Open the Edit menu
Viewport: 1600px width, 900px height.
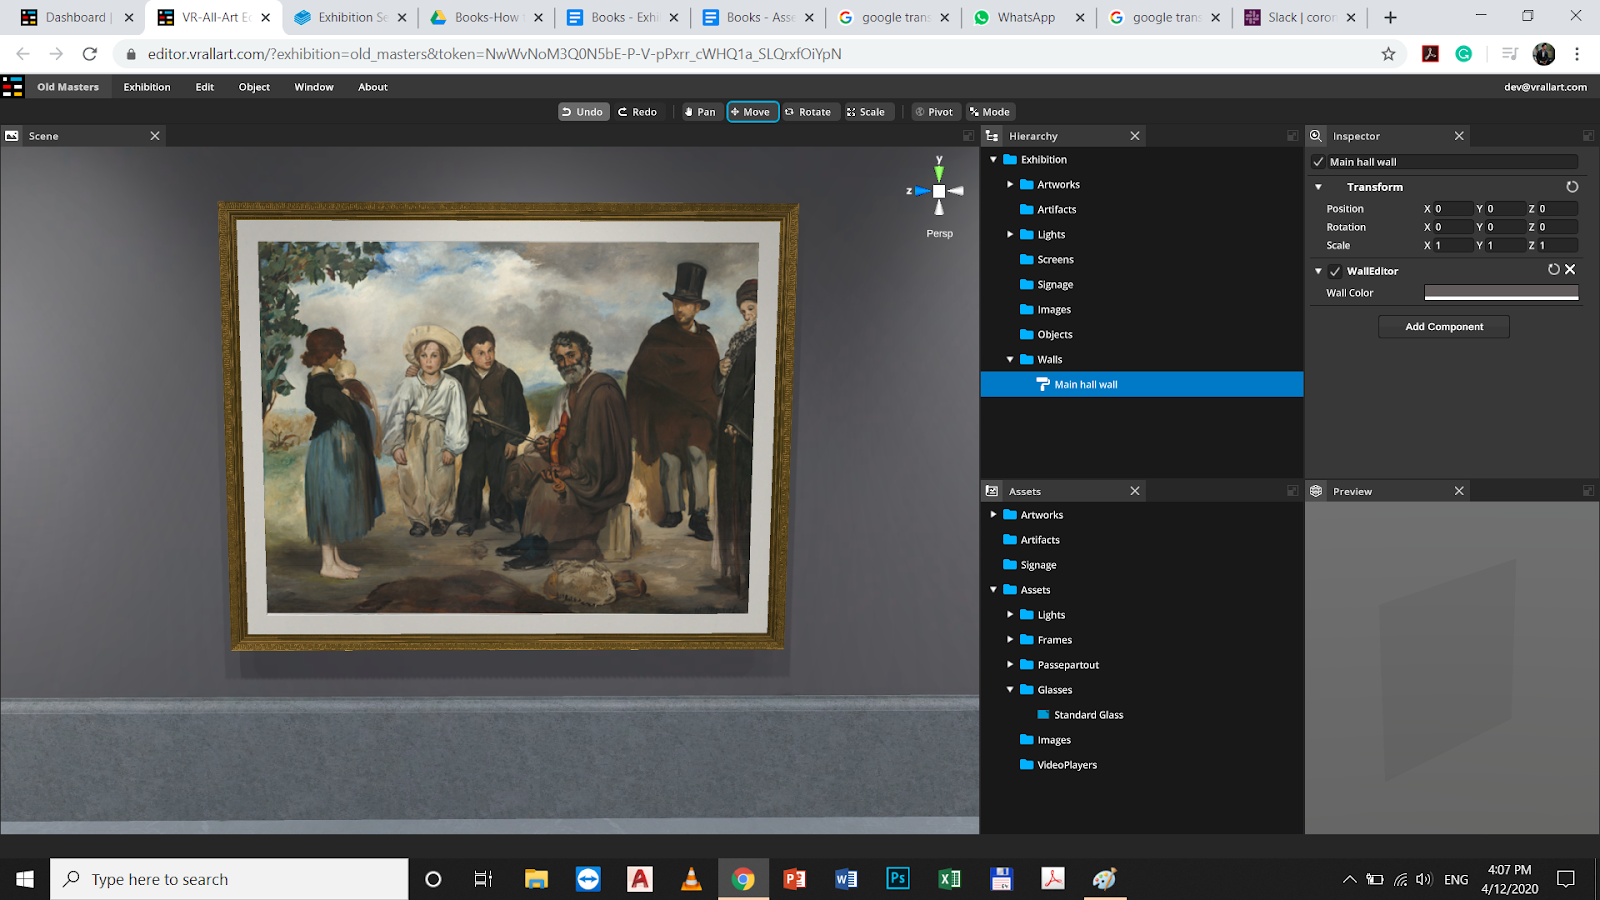pyautogui.click(x=205, y=87)
